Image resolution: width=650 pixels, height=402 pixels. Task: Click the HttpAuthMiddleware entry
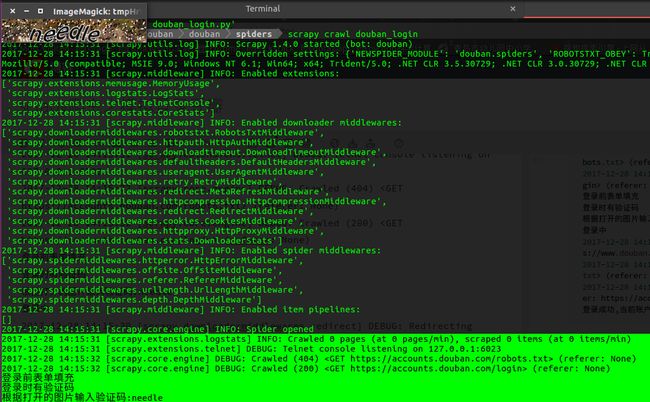[161, 143]
